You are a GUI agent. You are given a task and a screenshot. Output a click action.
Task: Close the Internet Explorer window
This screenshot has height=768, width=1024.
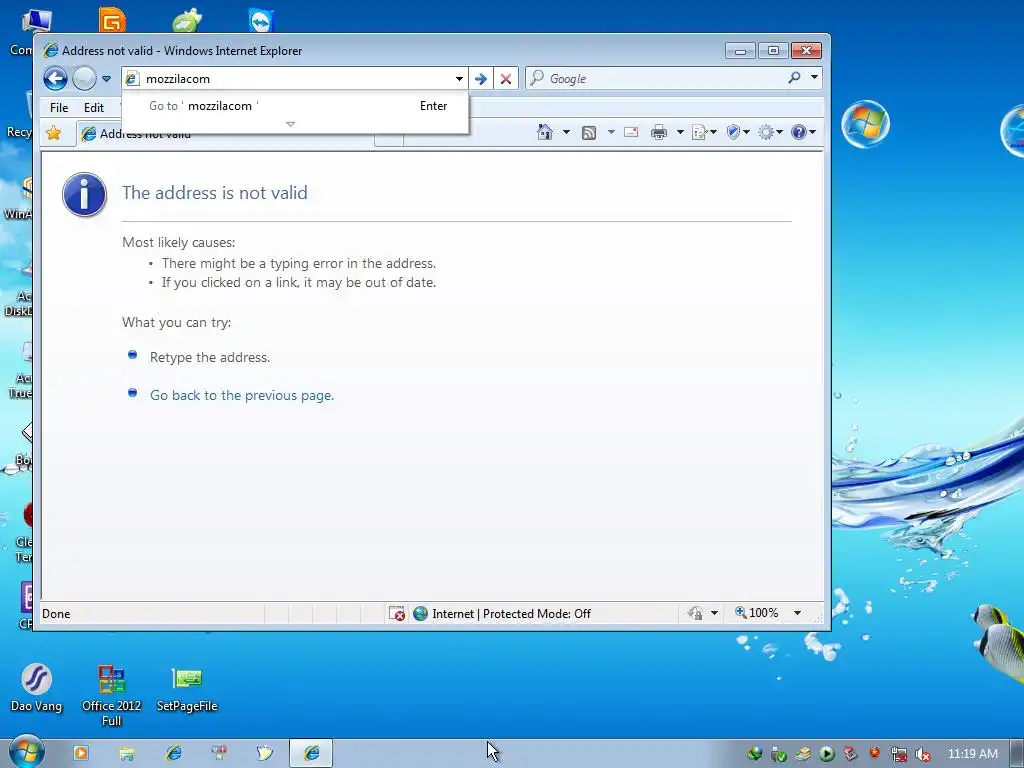click(x=806, y=51)
